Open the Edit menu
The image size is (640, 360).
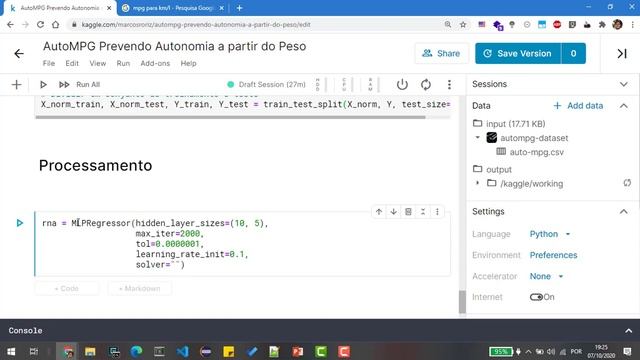click(72, 63)
